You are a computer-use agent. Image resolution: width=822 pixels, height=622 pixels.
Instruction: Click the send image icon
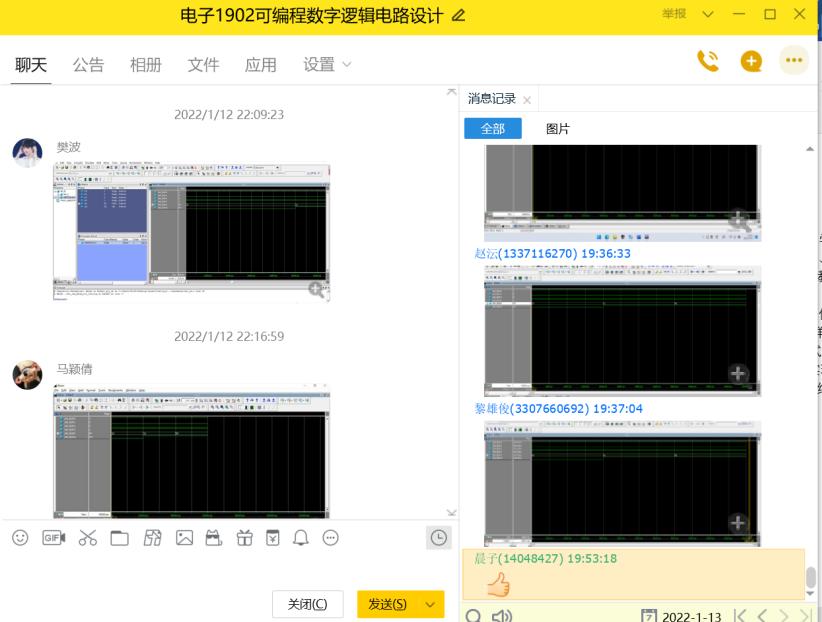[x=184, y=538]
